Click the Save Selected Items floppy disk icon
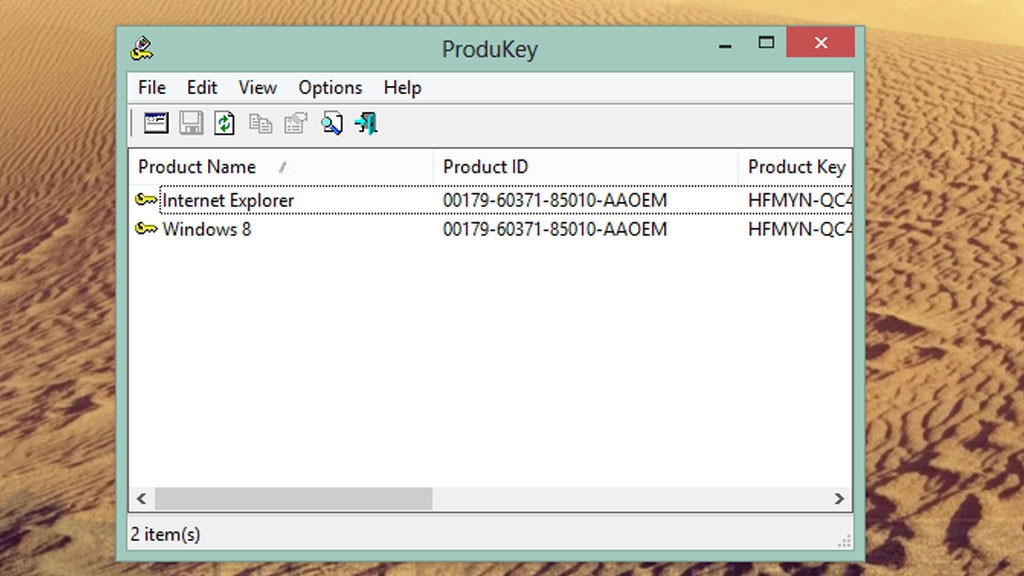 tap(190, 123)
